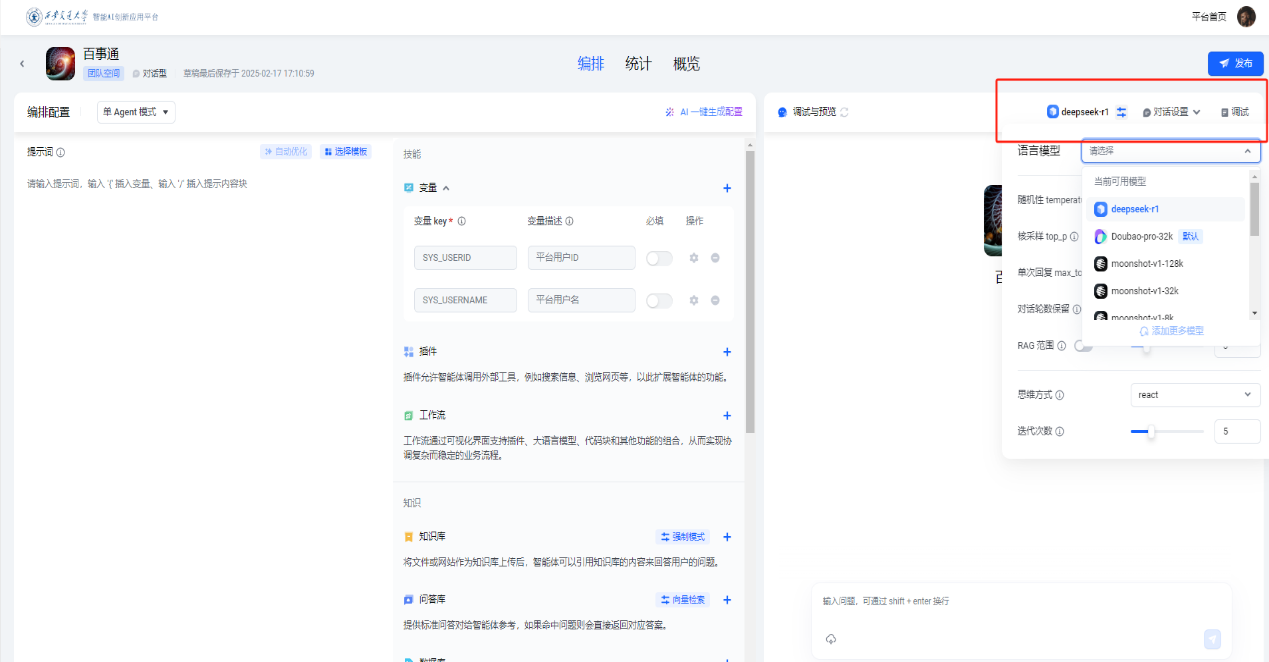Click the upload cloud icon in the chat box

coord(830,639)
